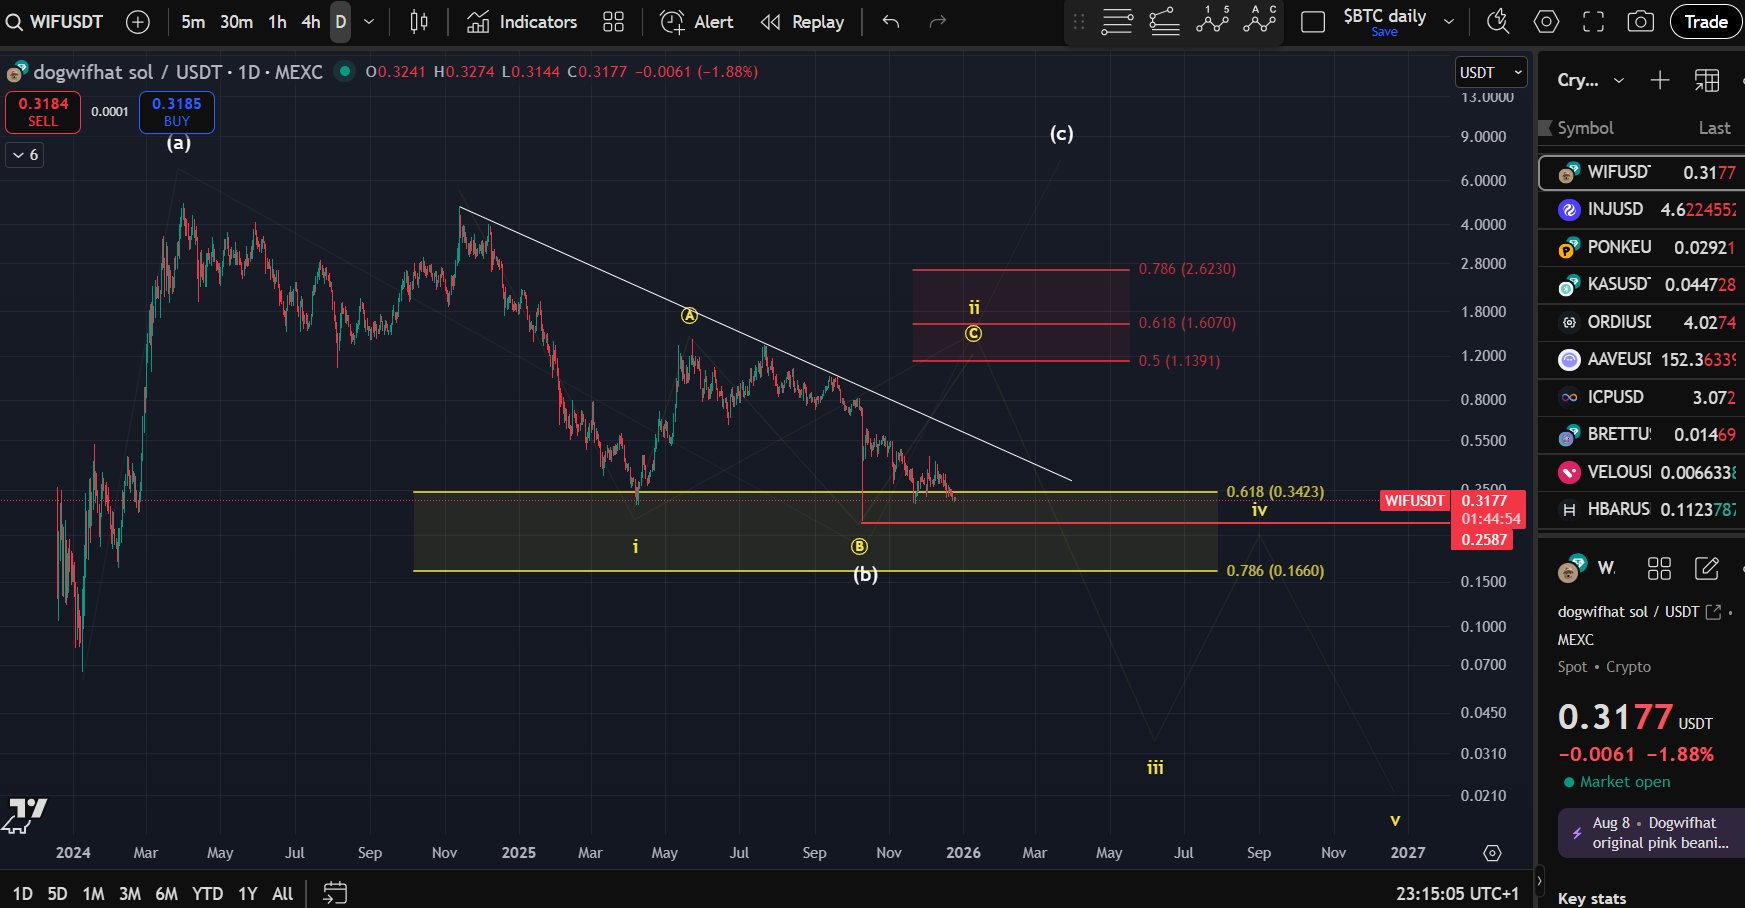Click the 0.3184 SELL button
The image size is (1745, 908).
43,112
